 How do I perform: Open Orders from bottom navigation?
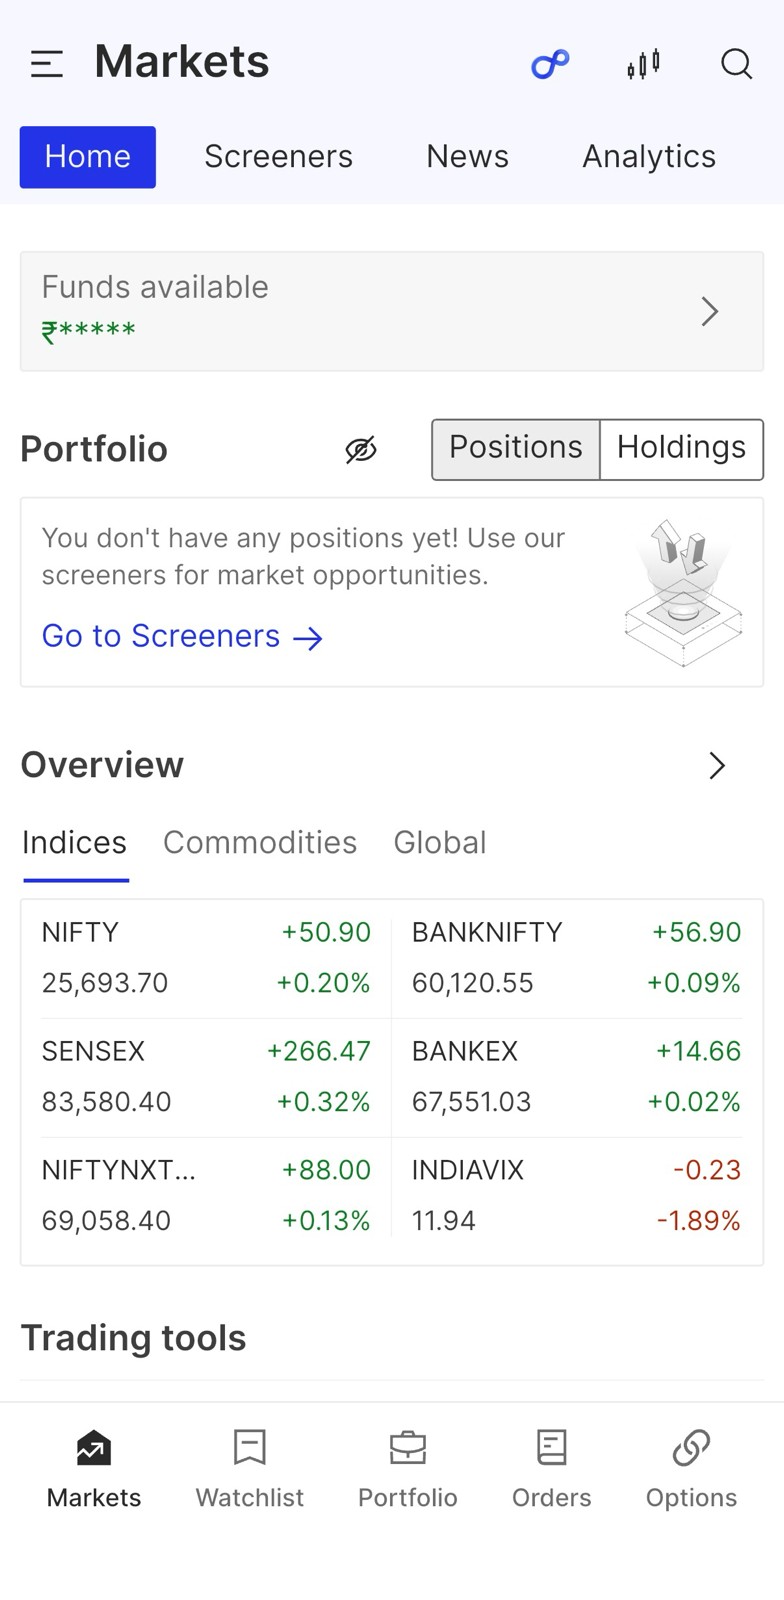(551, 1468)
